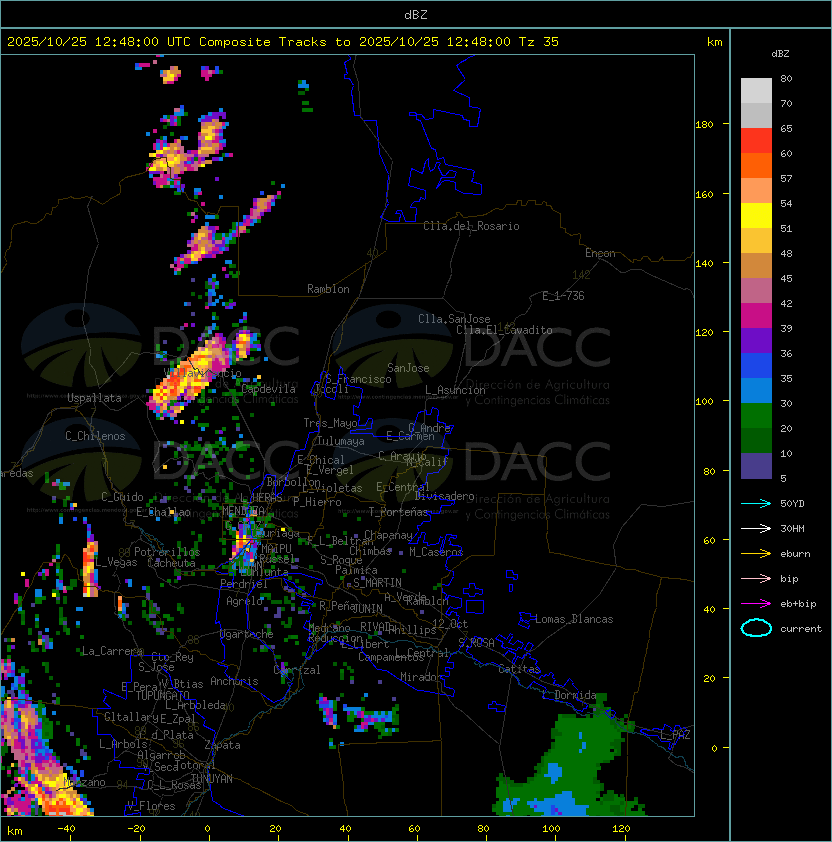Click the cyan 'current' ellipse symbol in legend
The width and height of the screenshot is (832, 842).
tap(756, 628)
